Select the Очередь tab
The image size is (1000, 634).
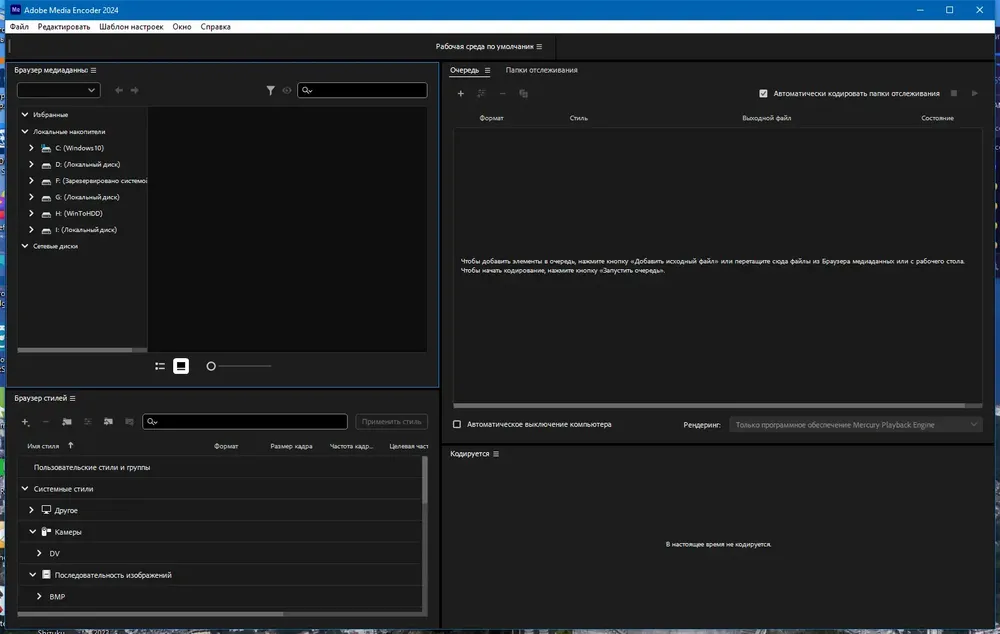[x=464, y=70]
